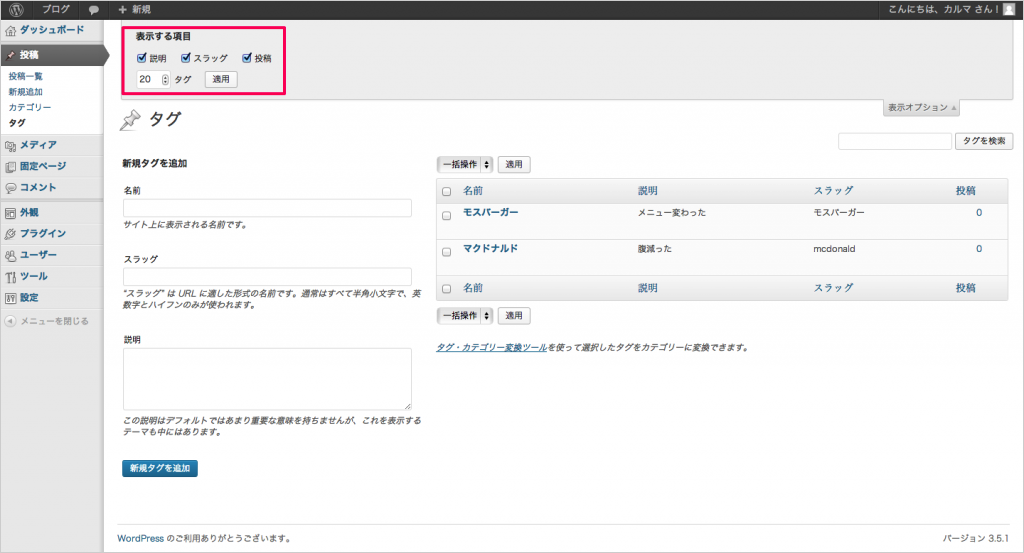Image resolution: width=1024 pixels, height=553 pixels.
Task: Open the マクドナルド tag link
Action: tap(490, 248)
